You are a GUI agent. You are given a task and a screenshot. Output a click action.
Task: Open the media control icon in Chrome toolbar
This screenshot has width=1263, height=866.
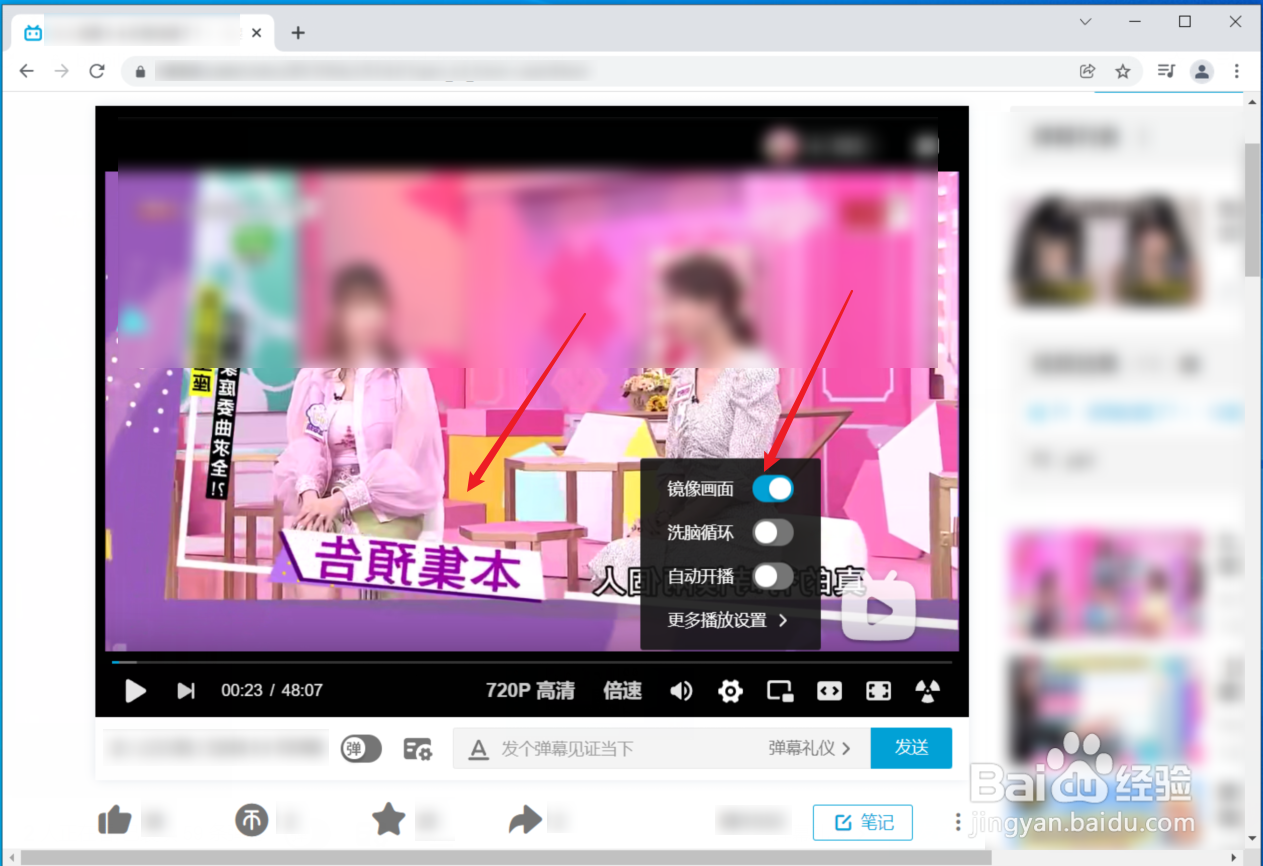click(x=1166, y=71)
